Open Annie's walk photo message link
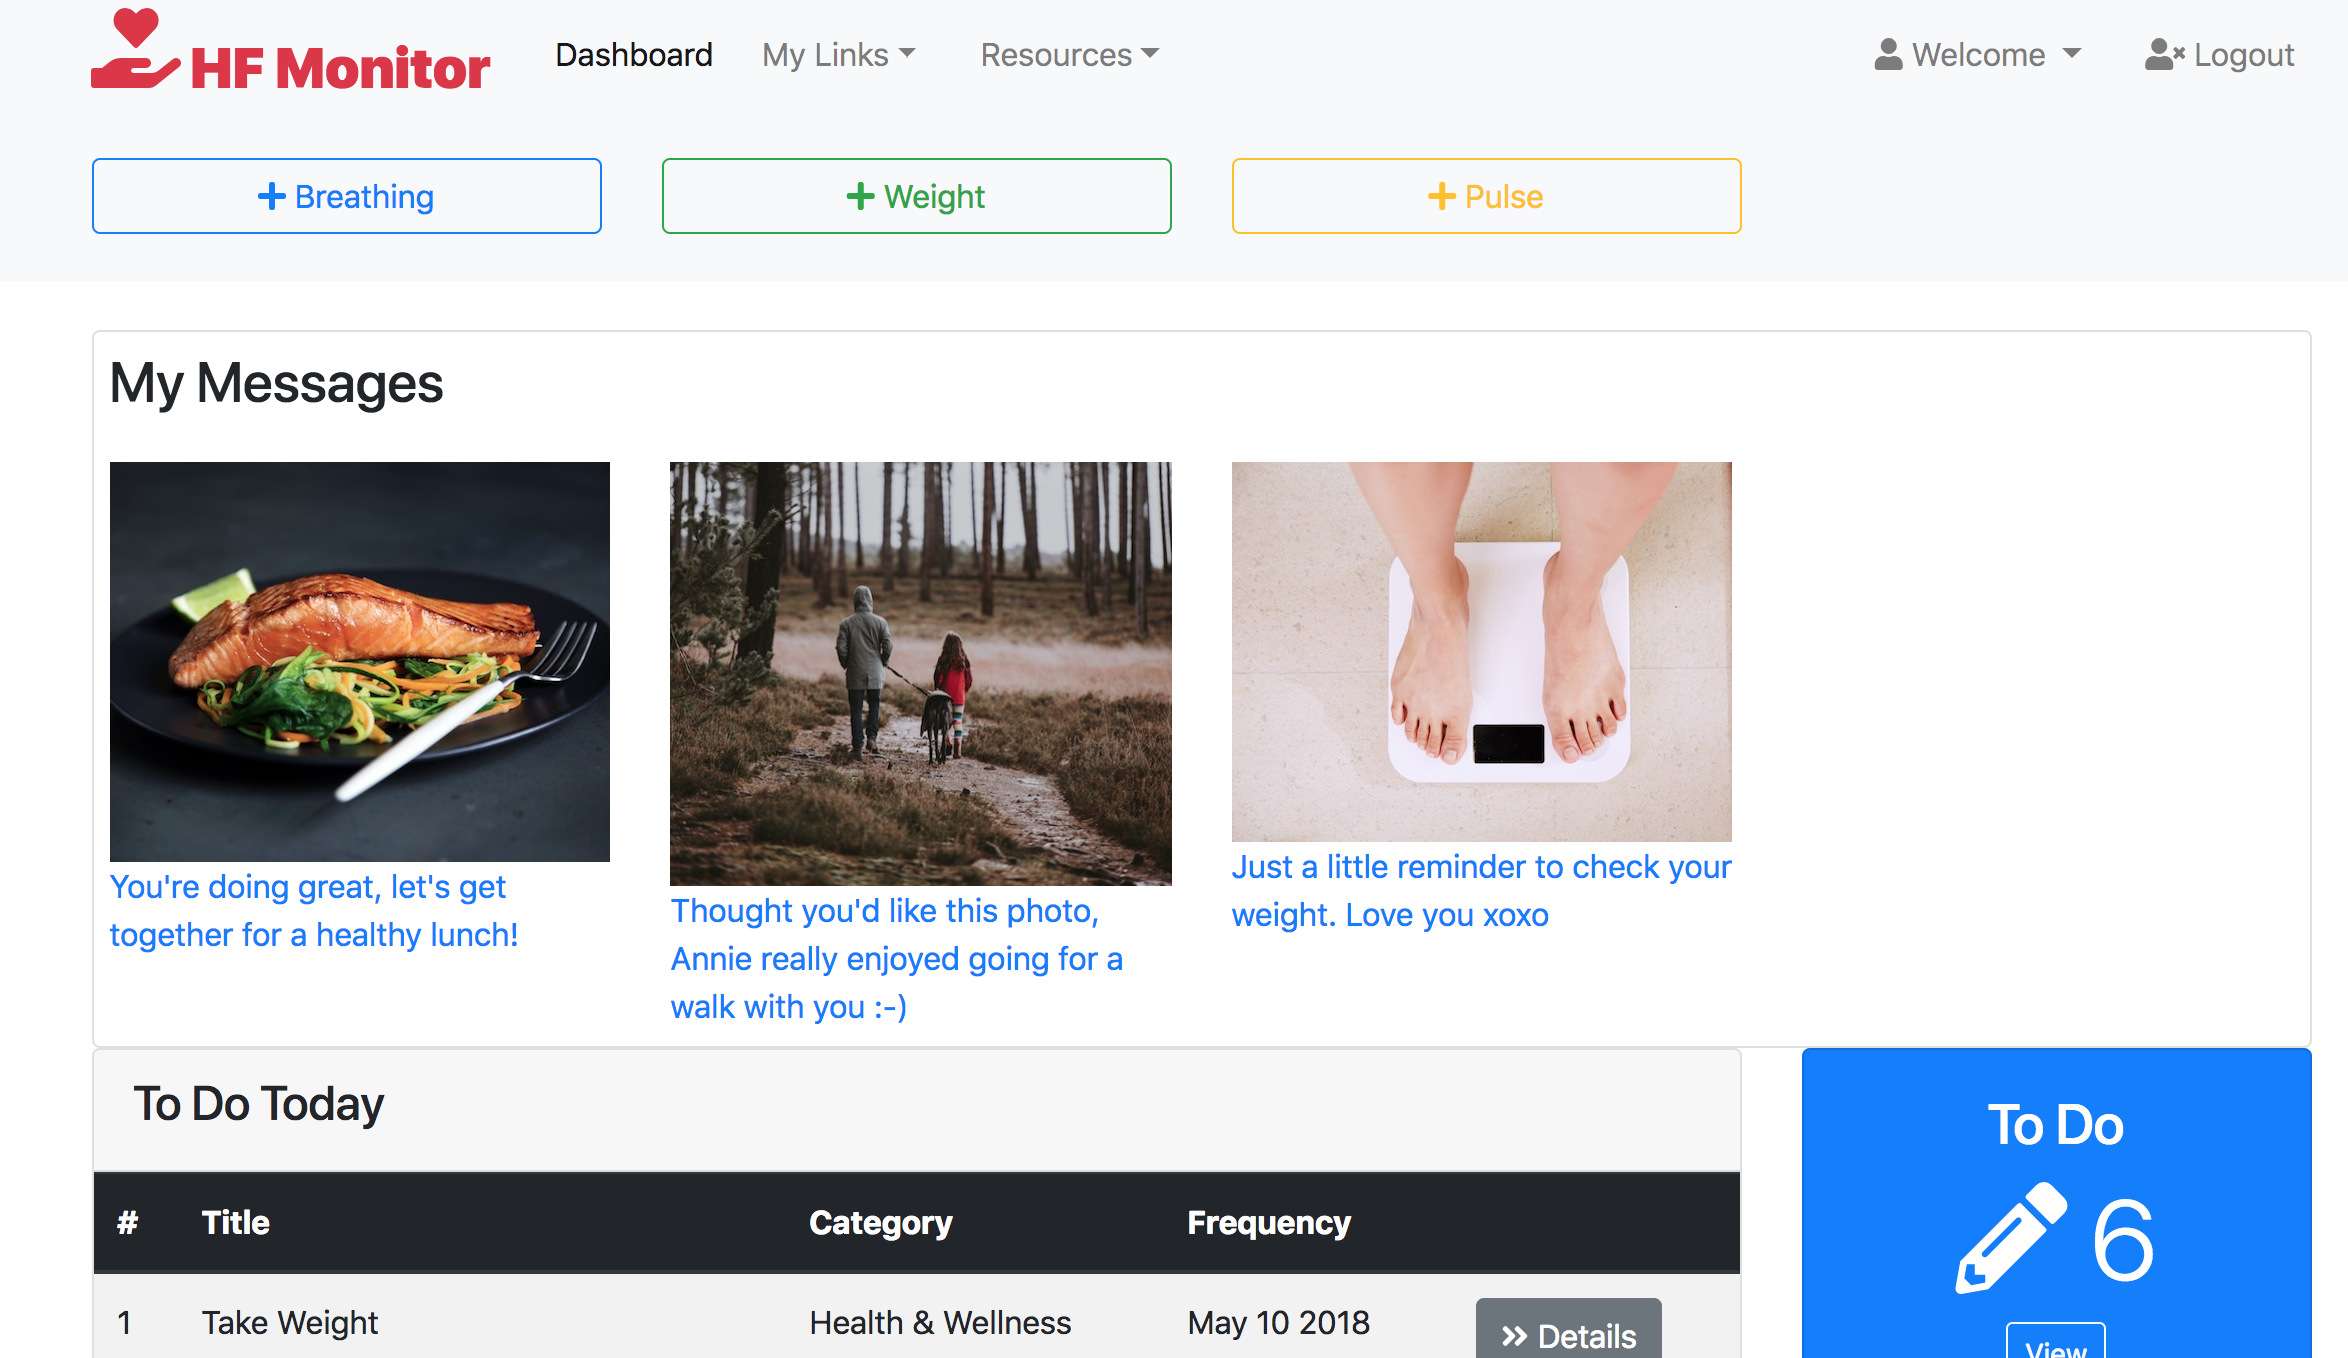The image size is (2348, 1358). tap(896, 958)
